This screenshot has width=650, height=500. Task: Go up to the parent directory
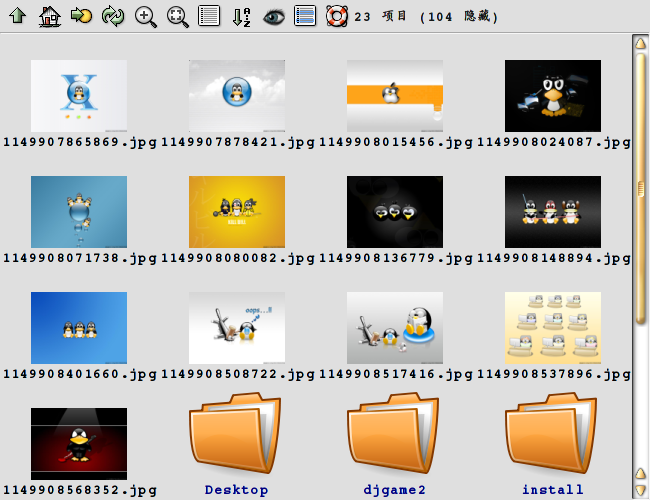(x=17, y=16)
